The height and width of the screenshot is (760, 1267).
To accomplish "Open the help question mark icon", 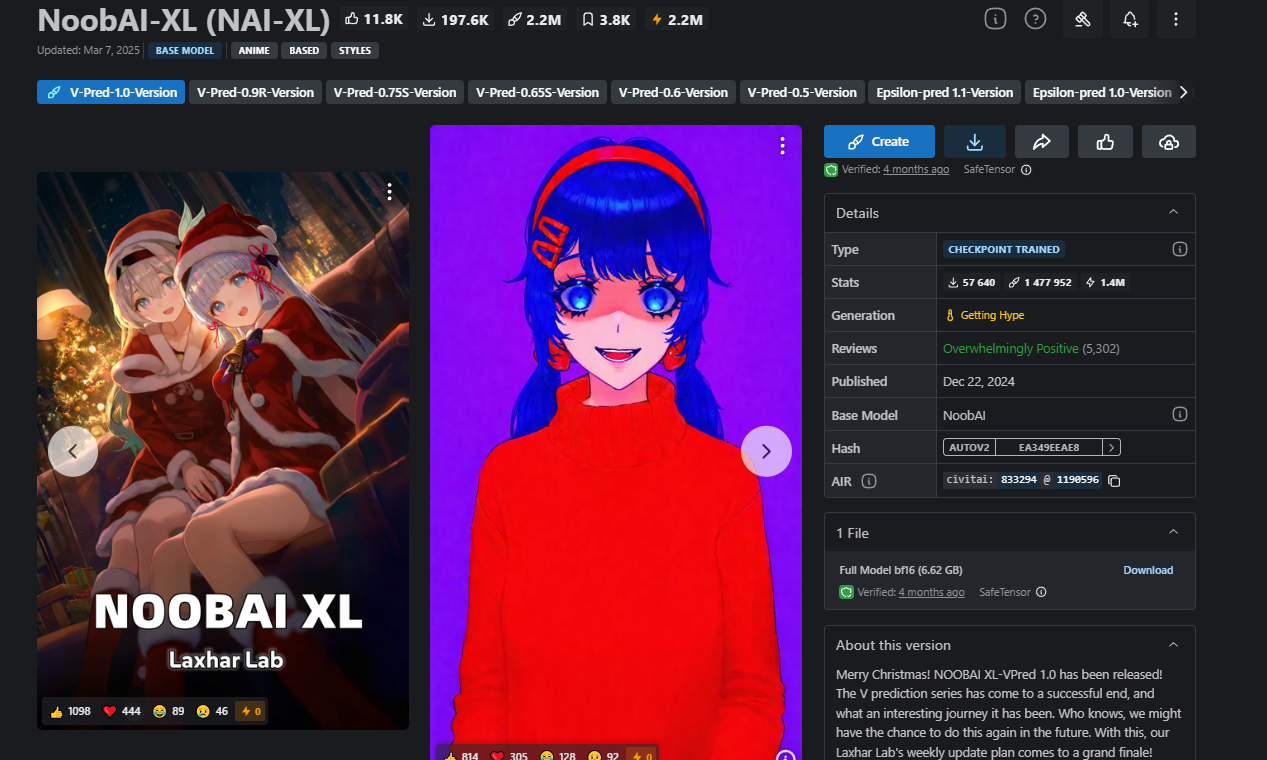I will click(x=1035, y=18).
